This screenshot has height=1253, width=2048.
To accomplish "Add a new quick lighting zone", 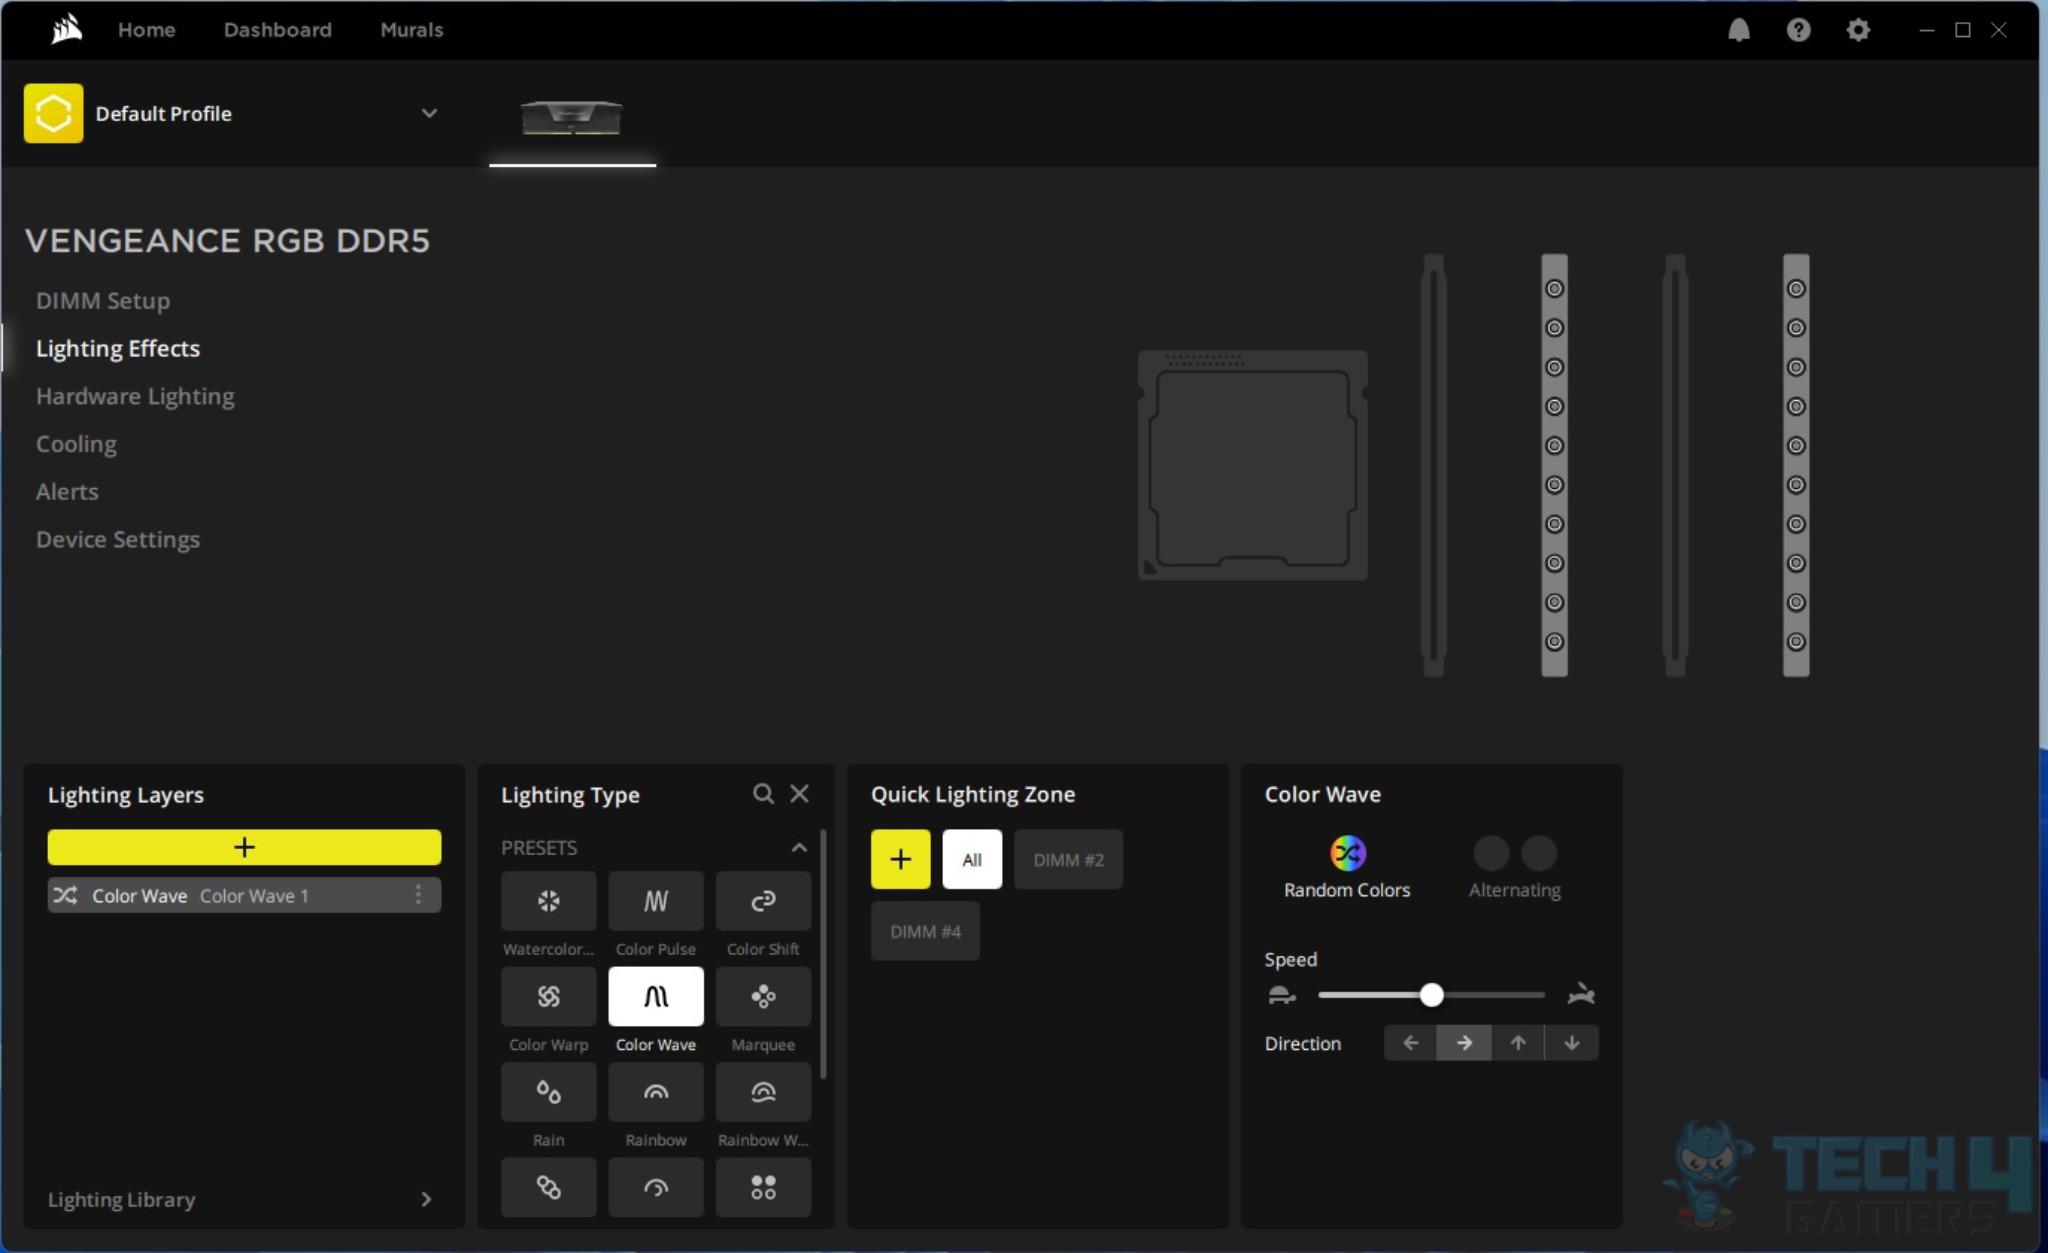I will coord(900,859).
